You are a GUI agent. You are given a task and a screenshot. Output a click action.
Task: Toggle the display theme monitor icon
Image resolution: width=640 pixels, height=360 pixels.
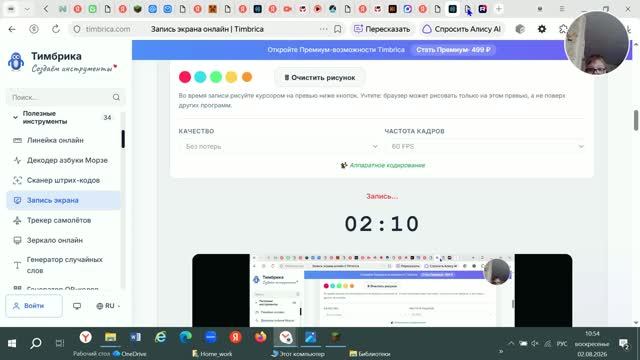tap(77, 306)
